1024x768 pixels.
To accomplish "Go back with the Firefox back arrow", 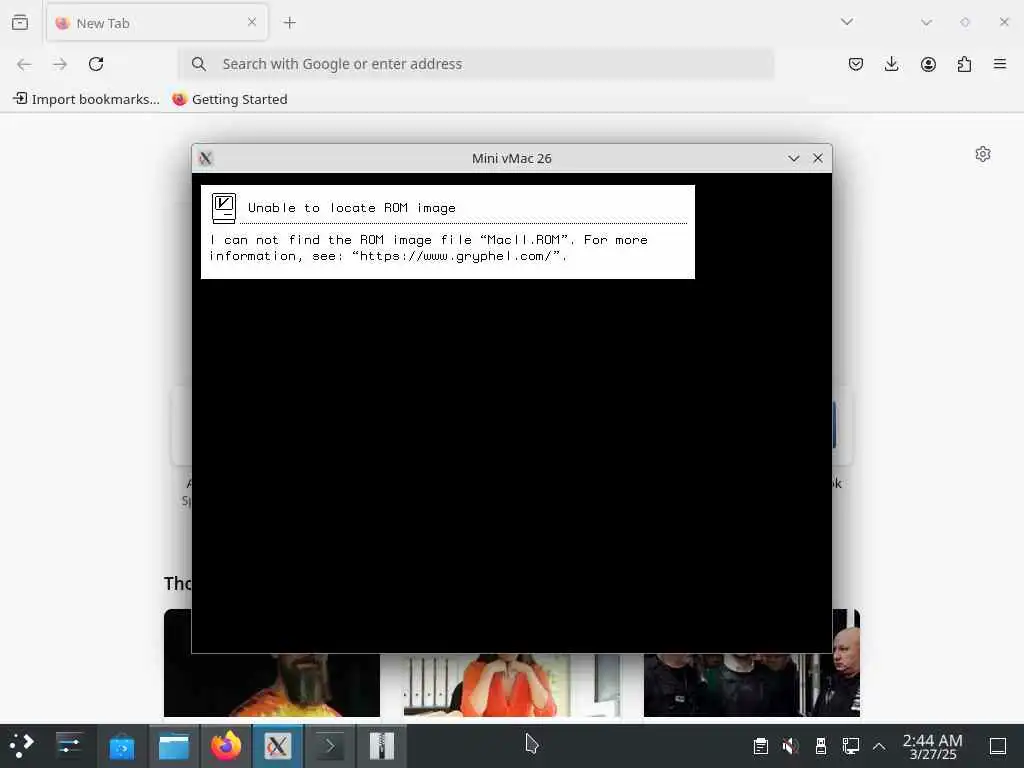I will click(x=24, y=64).
